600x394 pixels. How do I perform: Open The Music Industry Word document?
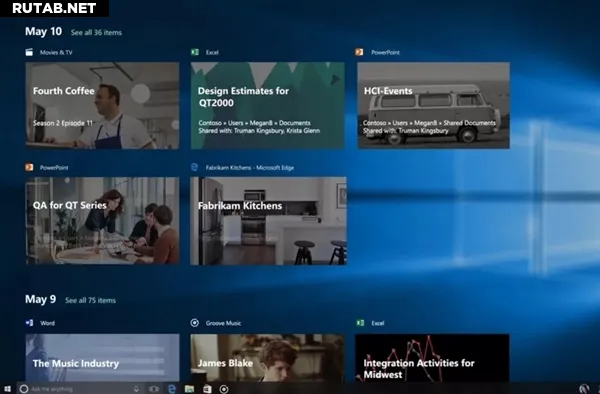(x=102, y=358)
